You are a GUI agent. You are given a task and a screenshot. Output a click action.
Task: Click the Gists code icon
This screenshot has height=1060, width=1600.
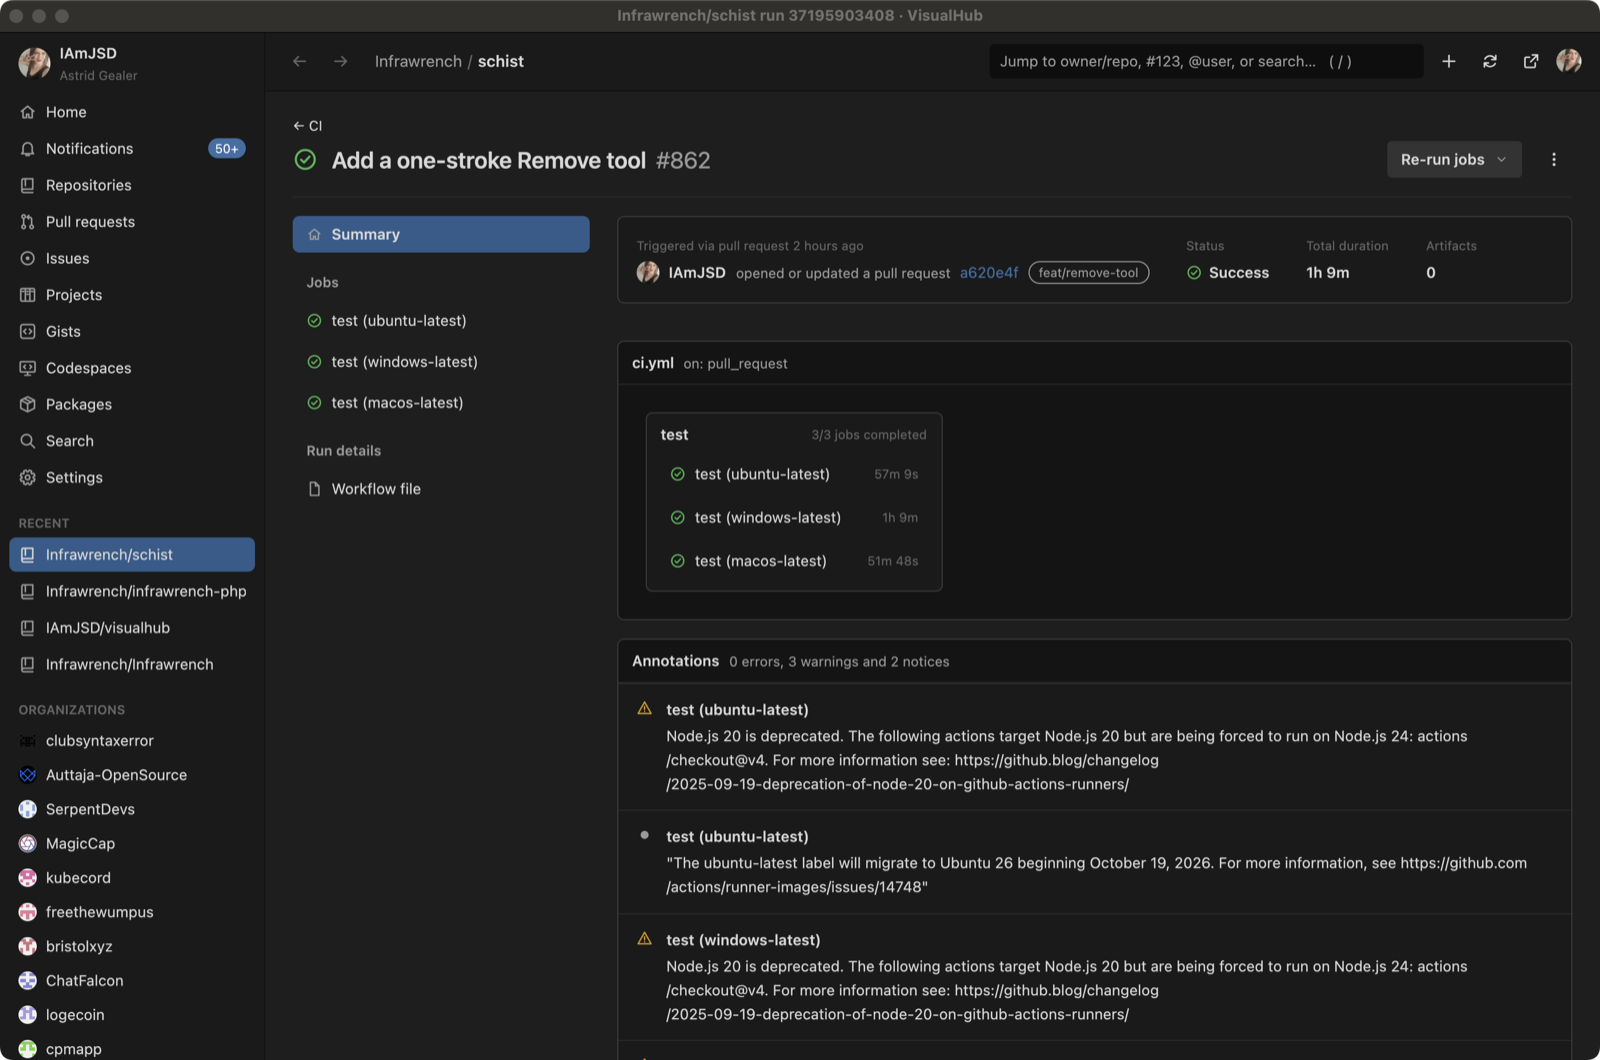point(28,331)
